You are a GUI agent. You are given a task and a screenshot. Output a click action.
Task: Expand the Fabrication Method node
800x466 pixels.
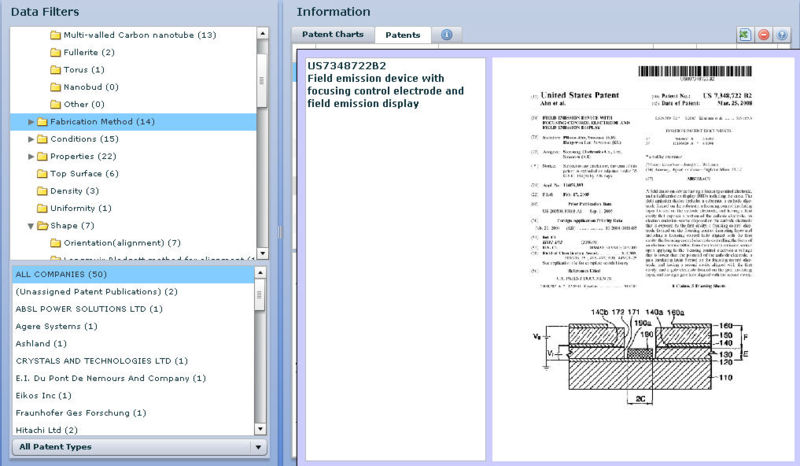click(31, 122)
